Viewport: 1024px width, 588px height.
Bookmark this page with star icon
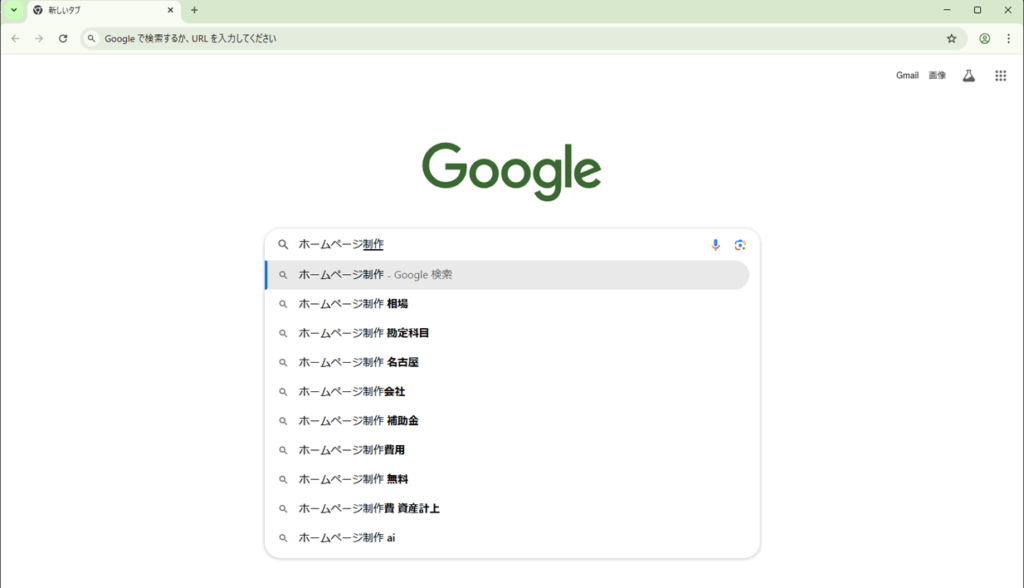(952, 39)
